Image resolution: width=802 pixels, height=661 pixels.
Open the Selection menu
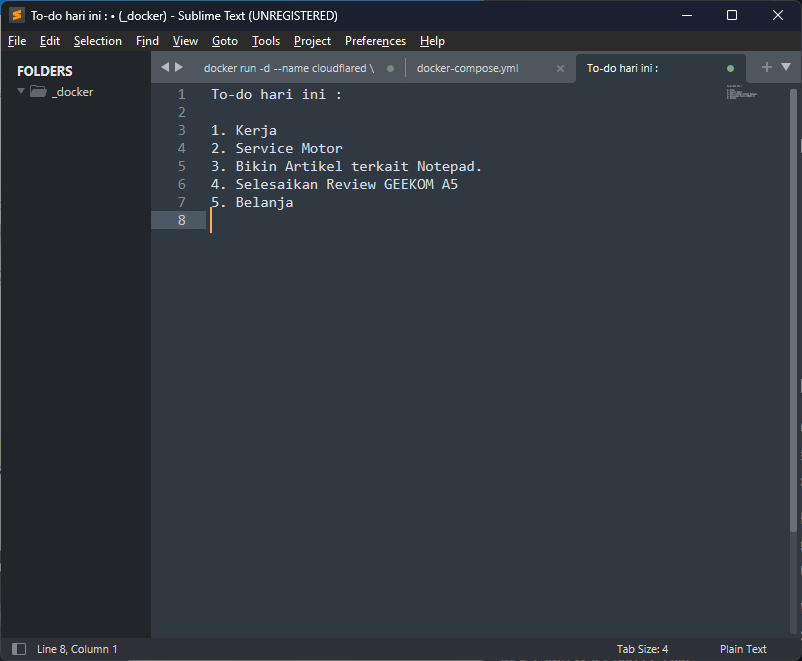[97, 41]
